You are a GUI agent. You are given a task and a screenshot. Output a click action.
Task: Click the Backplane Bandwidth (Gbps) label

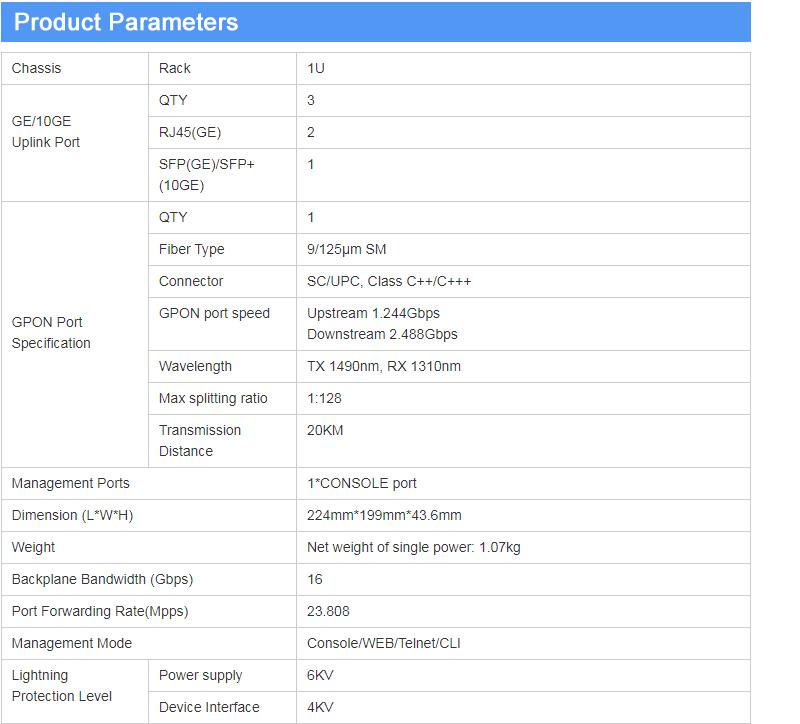(x=102, y=579)
